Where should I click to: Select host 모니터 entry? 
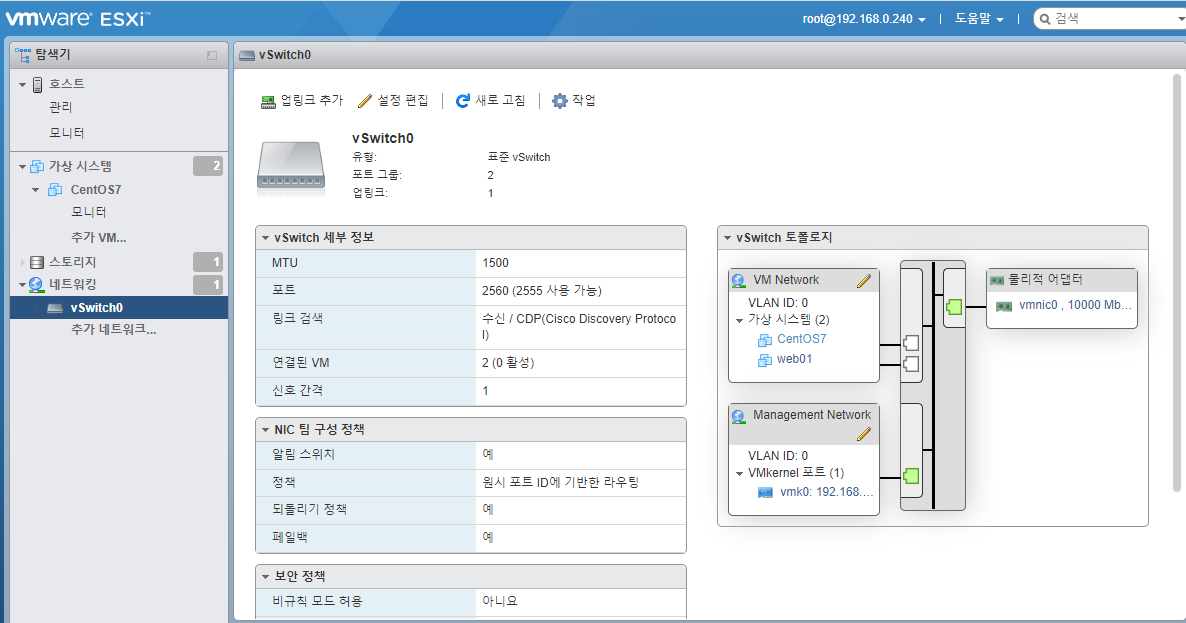pos(67,133)
